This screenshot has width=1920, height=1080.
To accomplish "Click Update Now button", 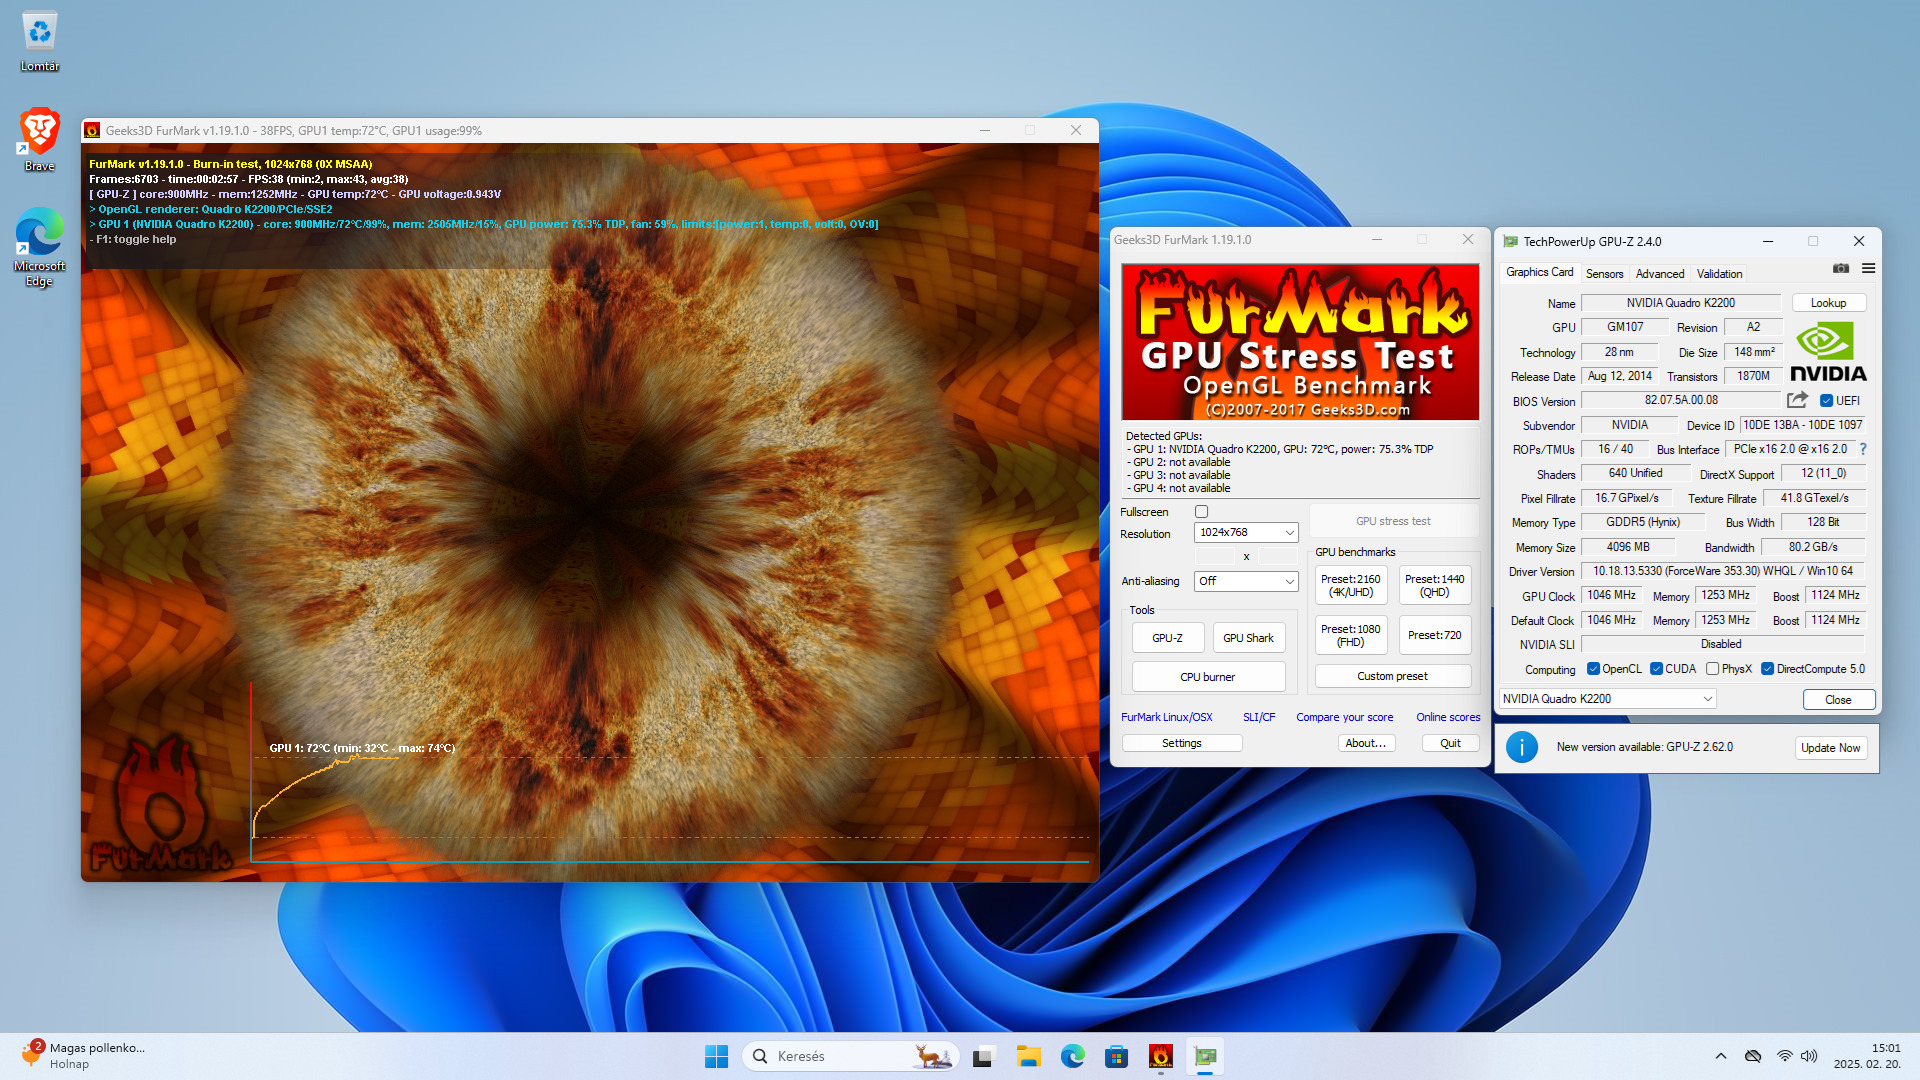I will coord(1830,748).
